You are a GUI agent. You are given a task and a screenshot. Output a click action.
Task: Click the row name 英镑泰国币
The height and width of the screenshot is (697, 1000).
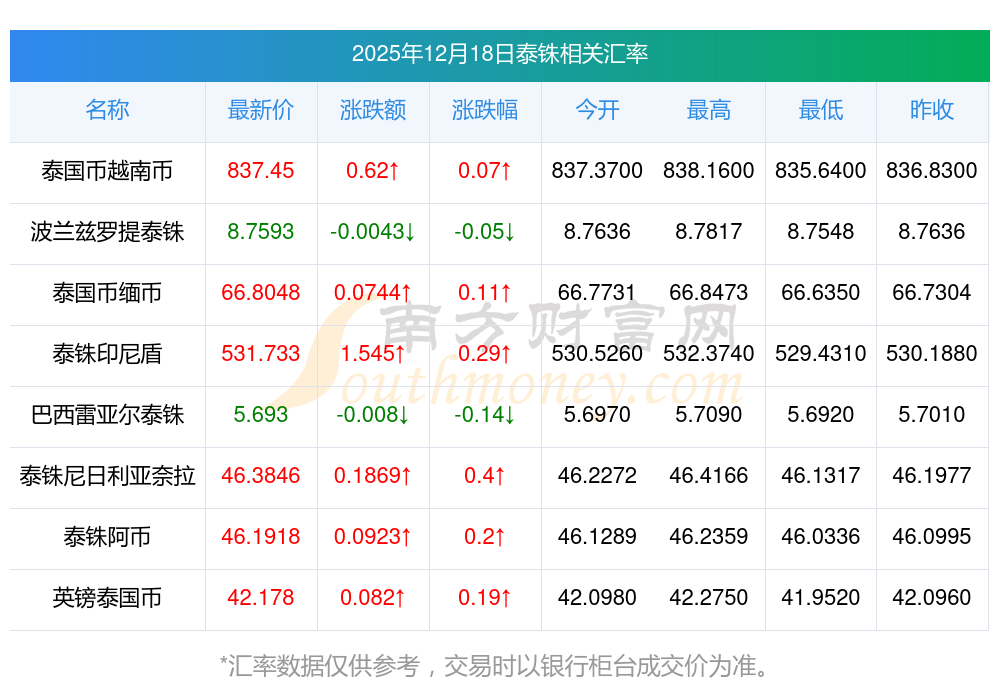[107, 598]
